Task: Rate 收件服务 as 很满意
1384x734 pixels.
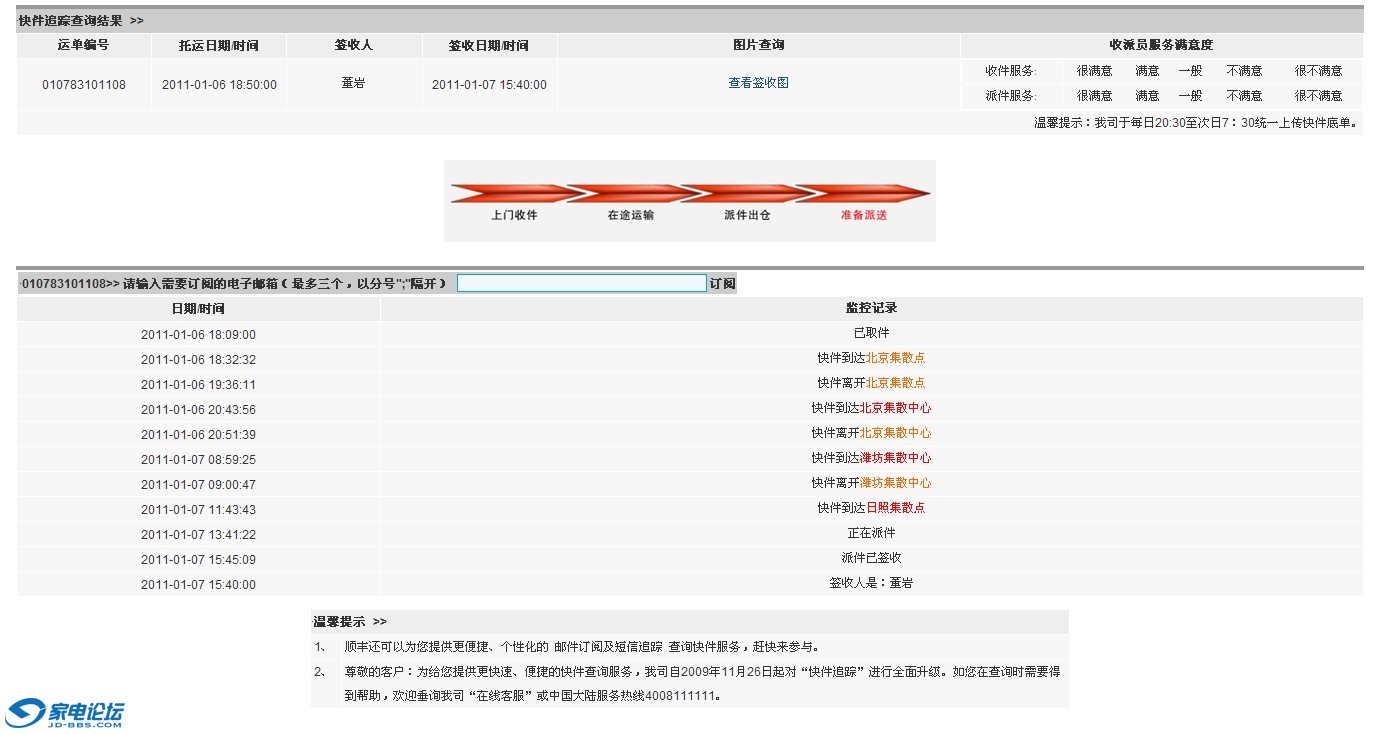Action: (x=1094, y=71)
